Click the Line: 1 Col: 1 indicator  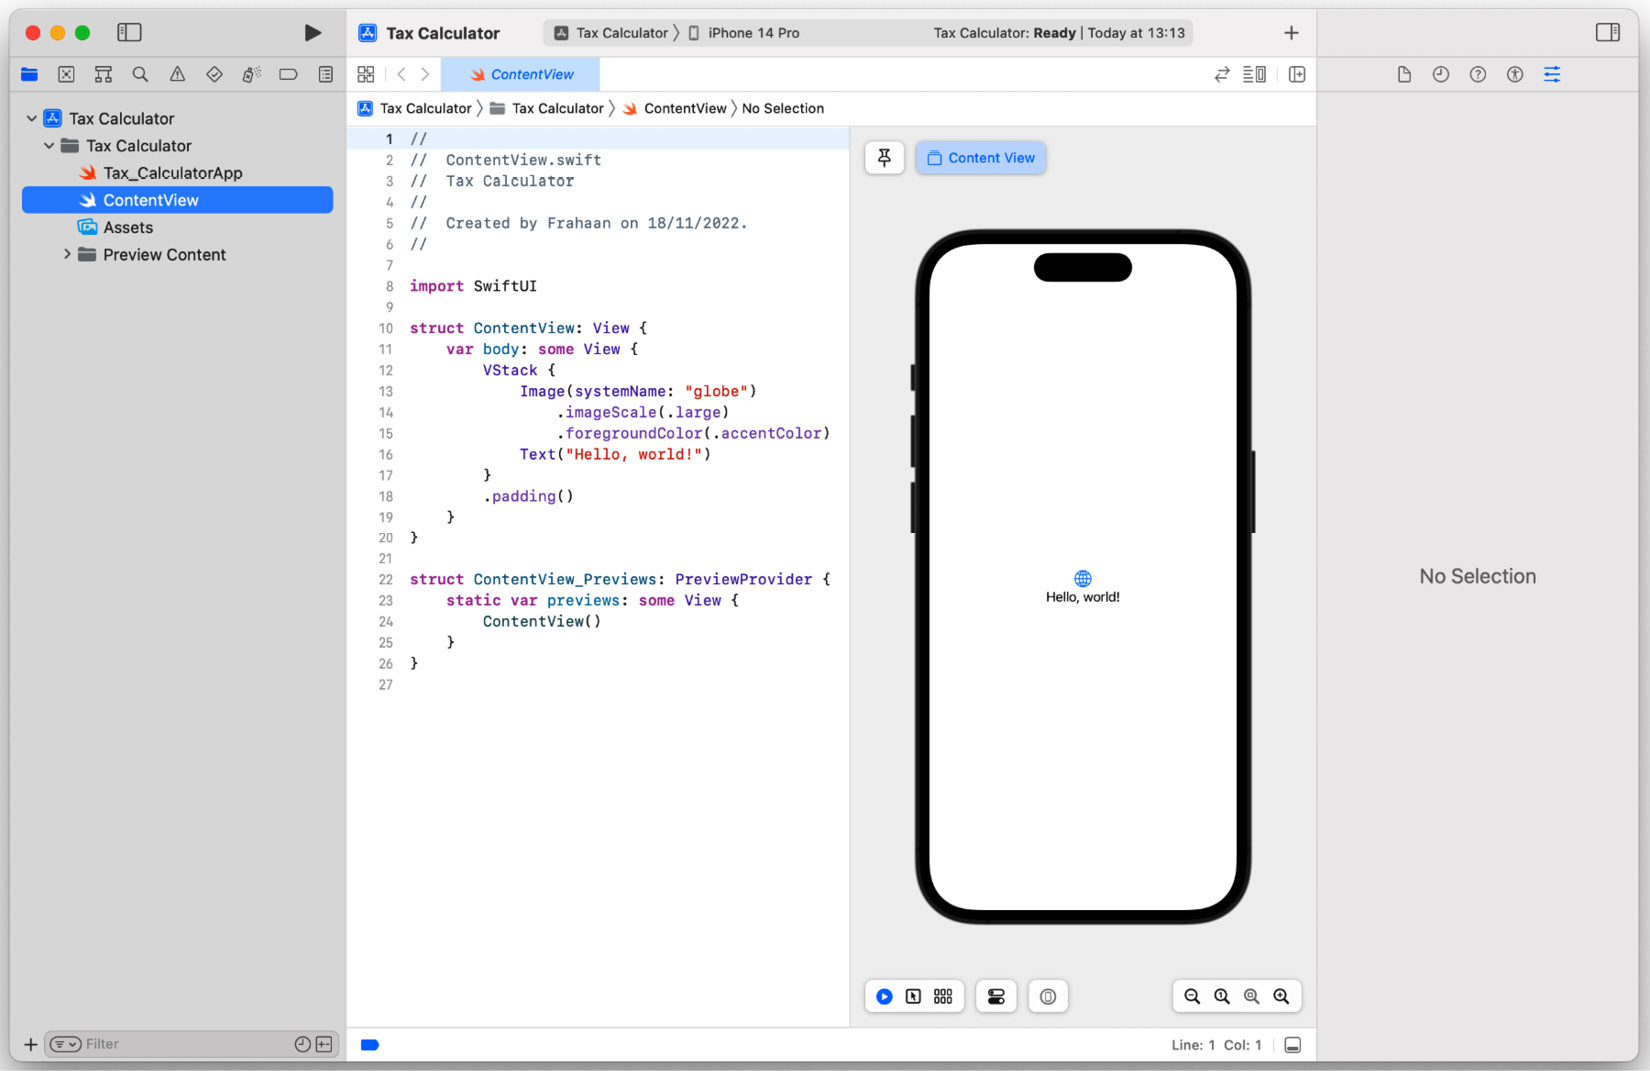1216,1045
